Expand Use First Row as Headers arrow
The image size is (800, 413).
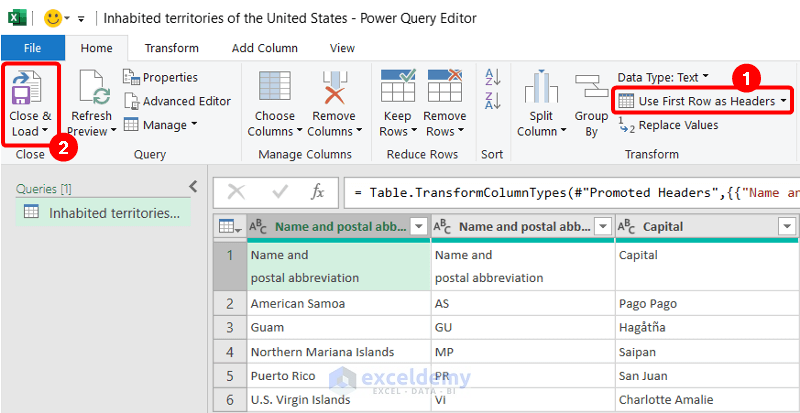coord(783,101)
